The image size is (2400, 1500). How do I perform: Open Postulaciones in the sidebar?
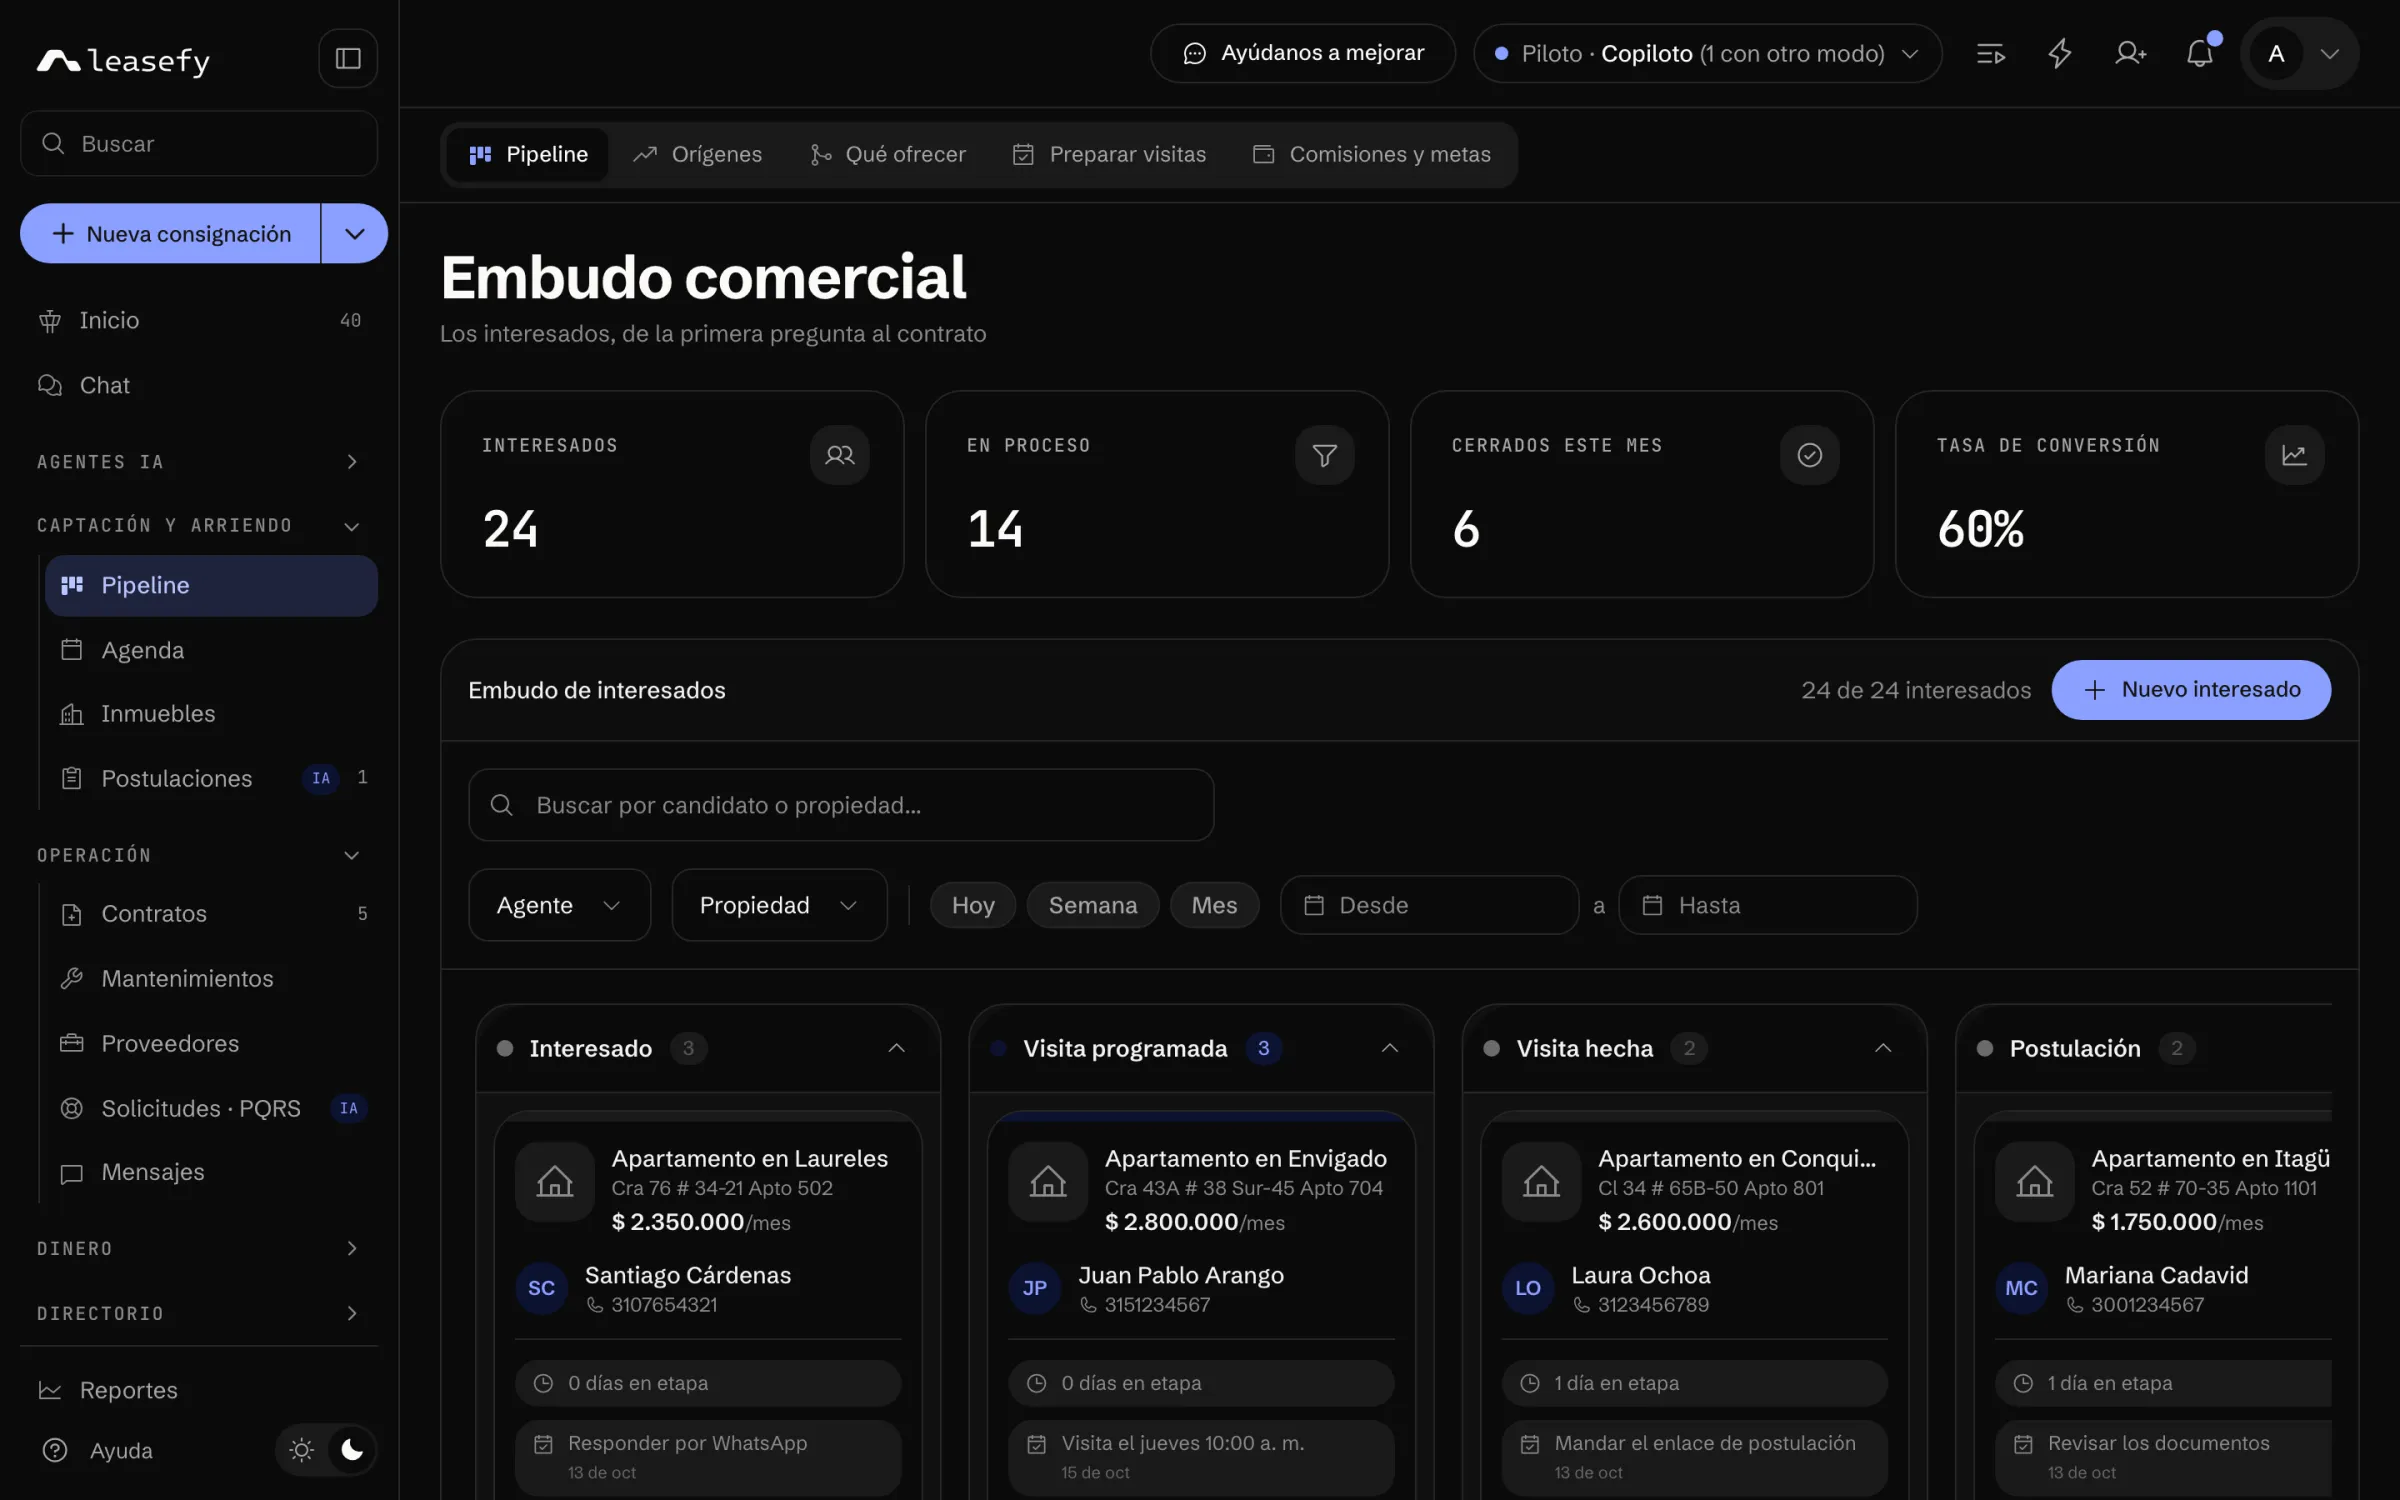211,778
